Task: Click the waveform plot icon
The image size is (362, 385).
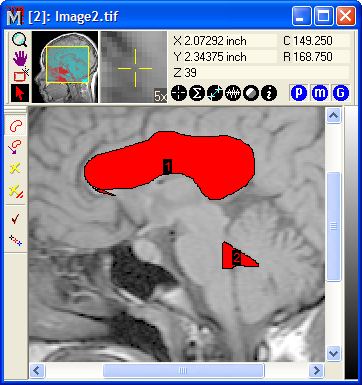Action: (x=233, y=93)
